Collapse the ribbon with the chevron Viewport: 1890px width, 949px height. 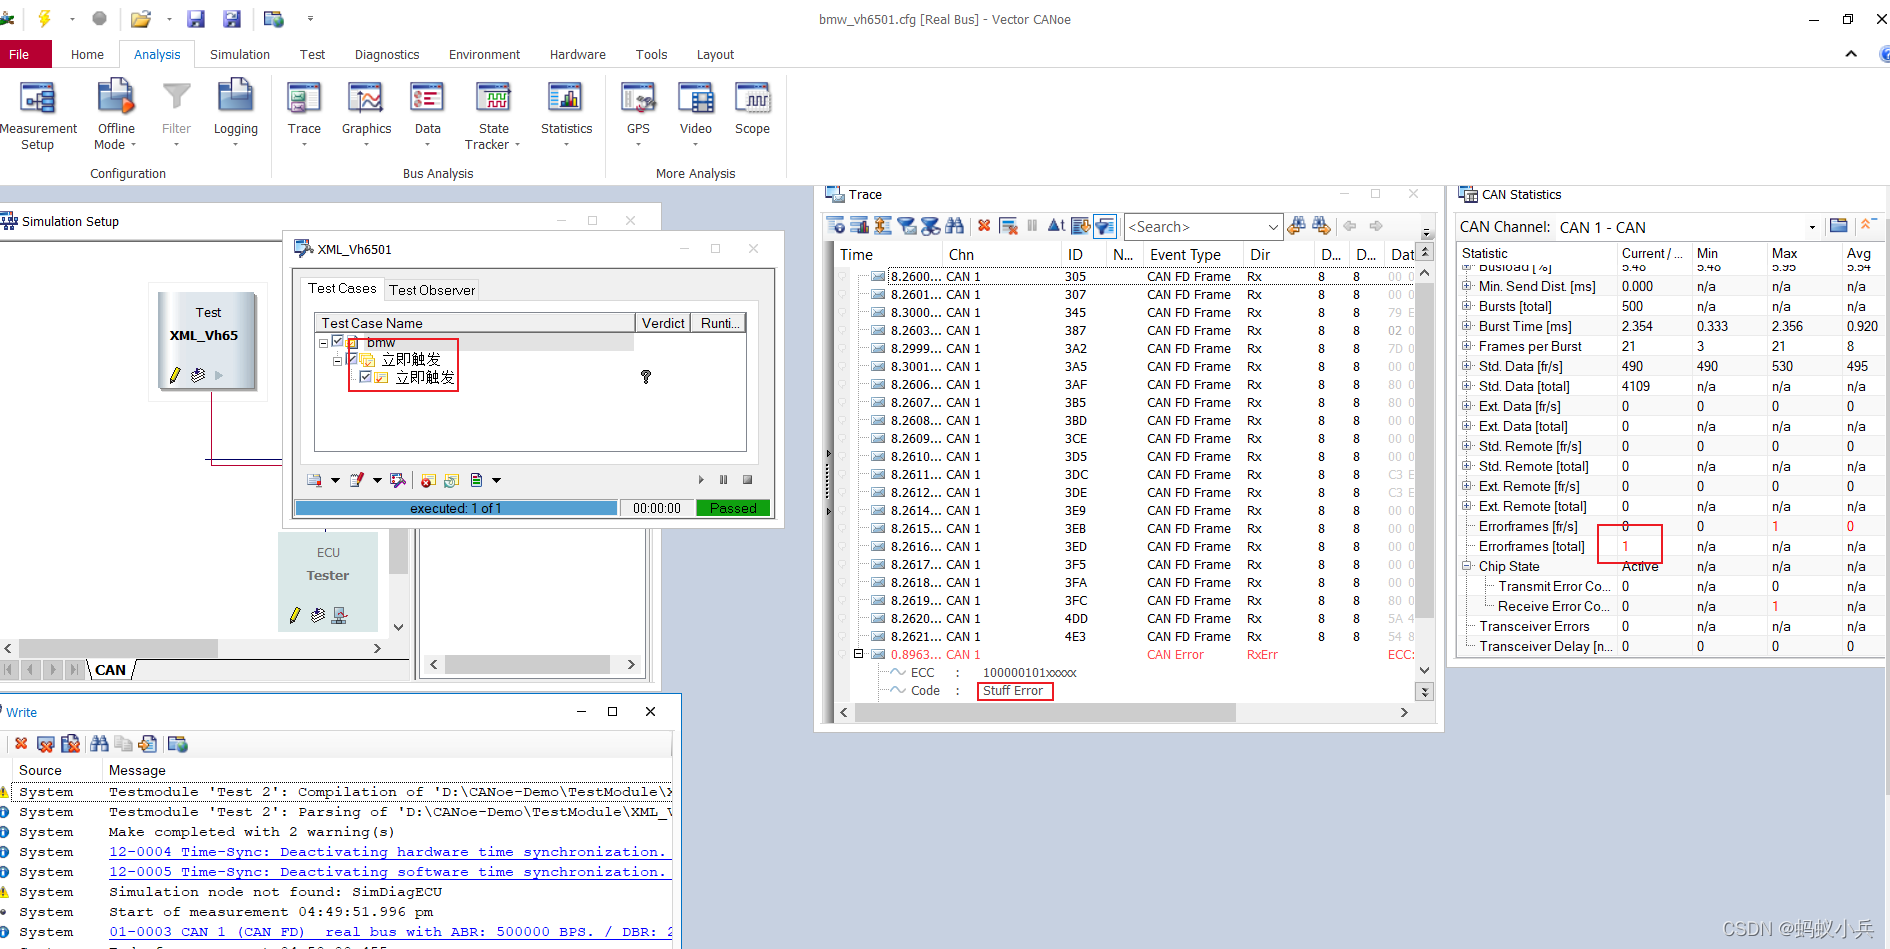[x=1851, y=54]
